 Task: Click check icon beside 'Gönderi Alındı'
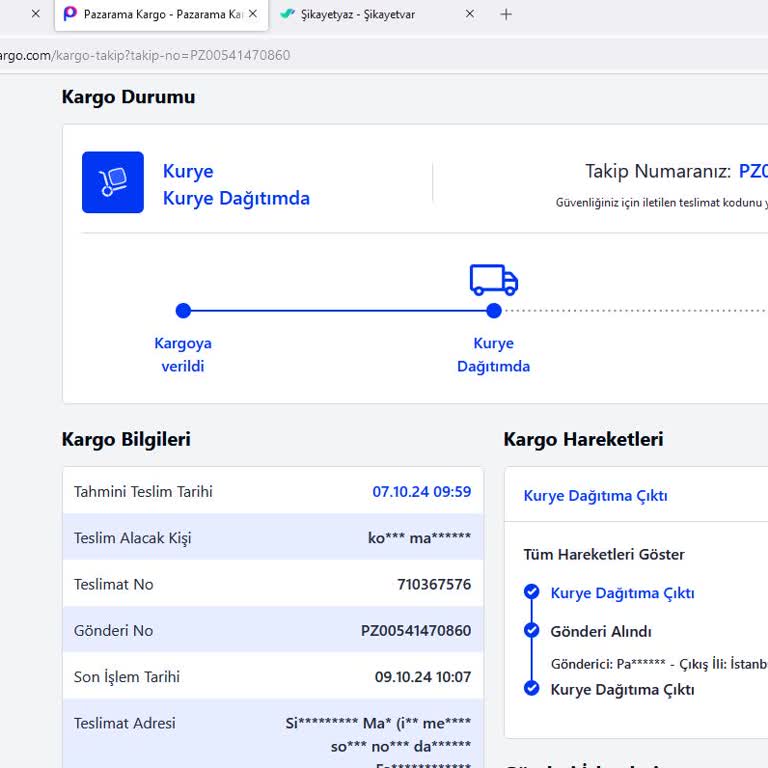pos(531,630)
